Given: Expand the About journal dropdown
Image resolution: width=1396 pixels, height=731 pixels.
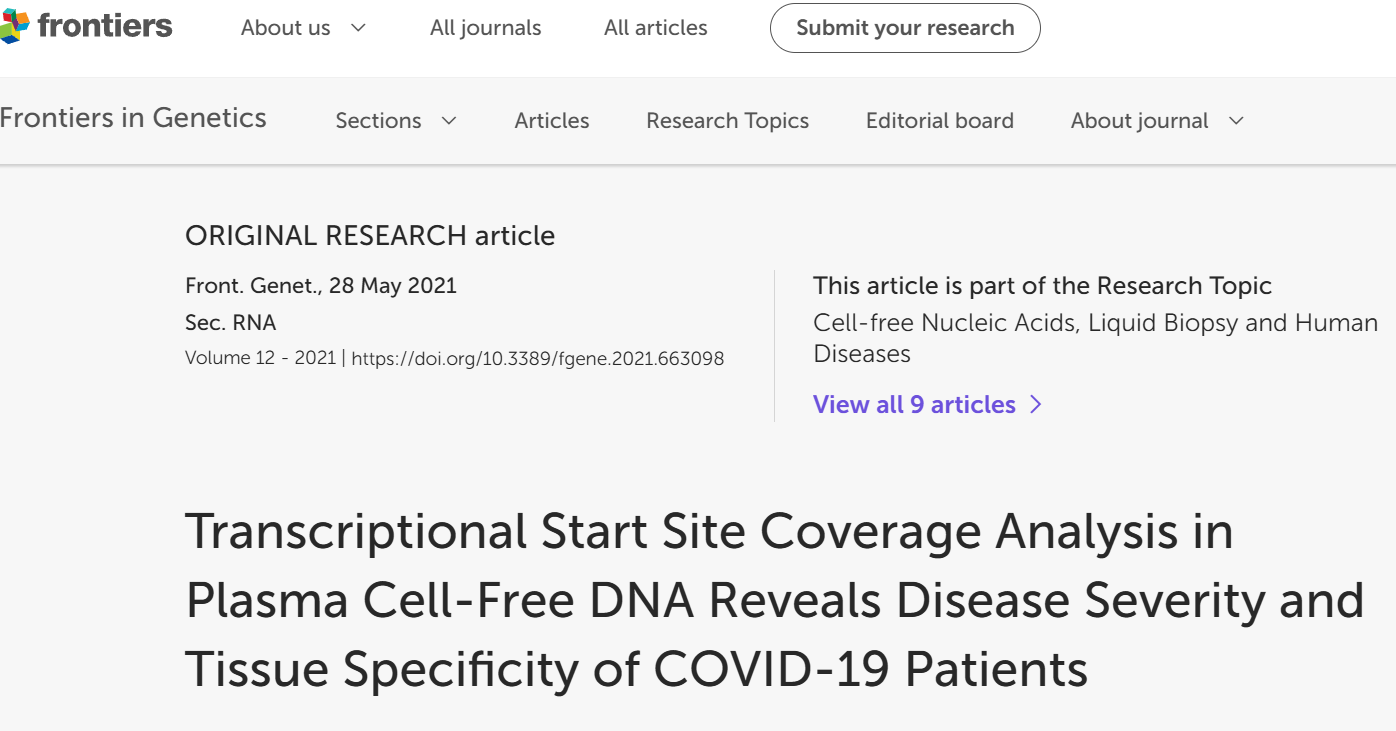Looking at the screenshot, I should point(1156,121).
